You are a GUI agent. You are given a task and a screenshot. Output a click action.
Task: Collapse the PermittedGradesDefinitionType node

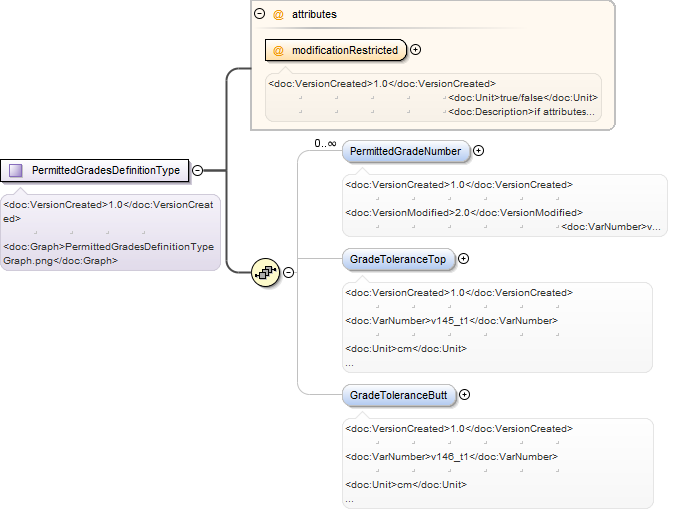coord(197,171)
